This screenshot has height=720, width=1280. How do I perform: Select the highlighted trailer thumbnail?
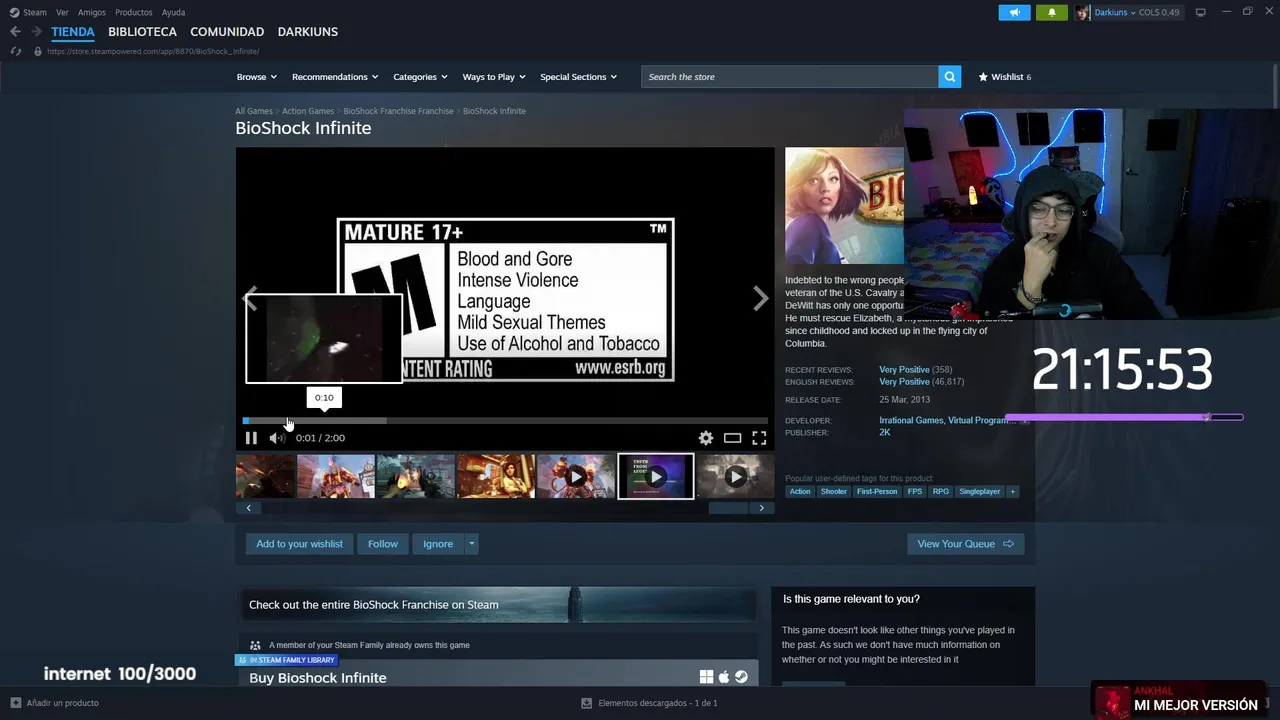pyautogui.click(x=655, y=476)
